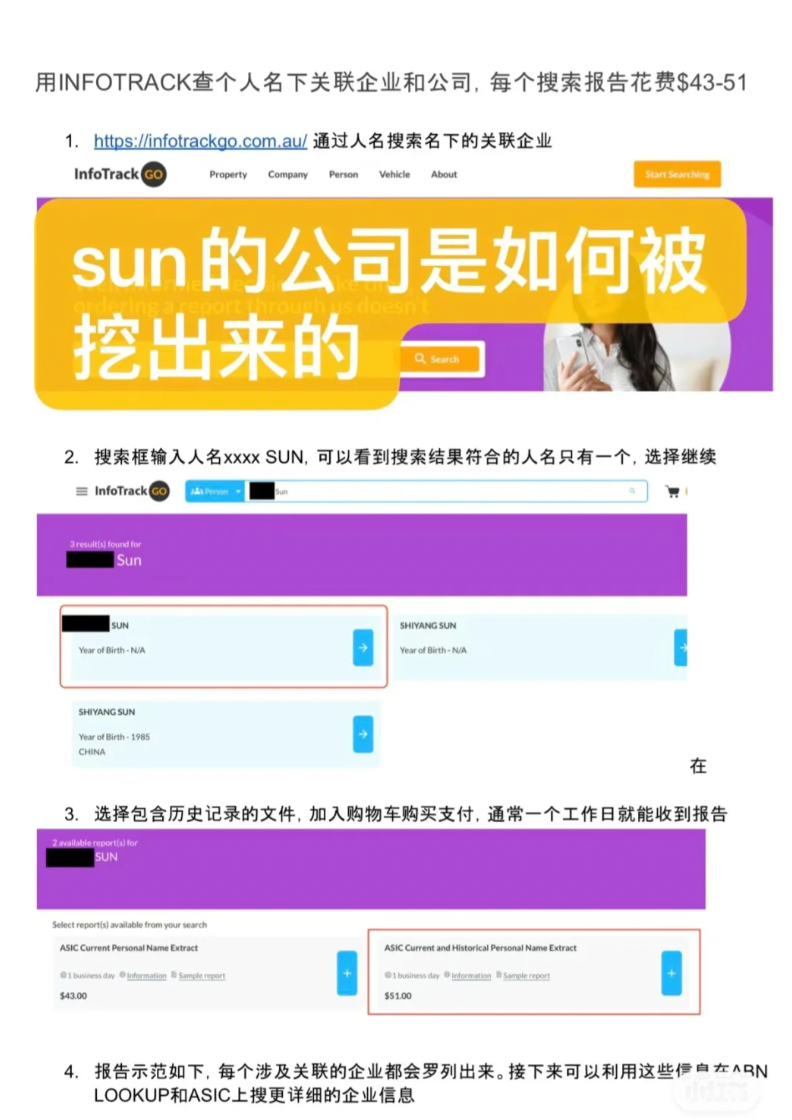Select arrow for SHIYANG SUN born 1985
The width and height of the screenshot is (792, 1120).
363,734
